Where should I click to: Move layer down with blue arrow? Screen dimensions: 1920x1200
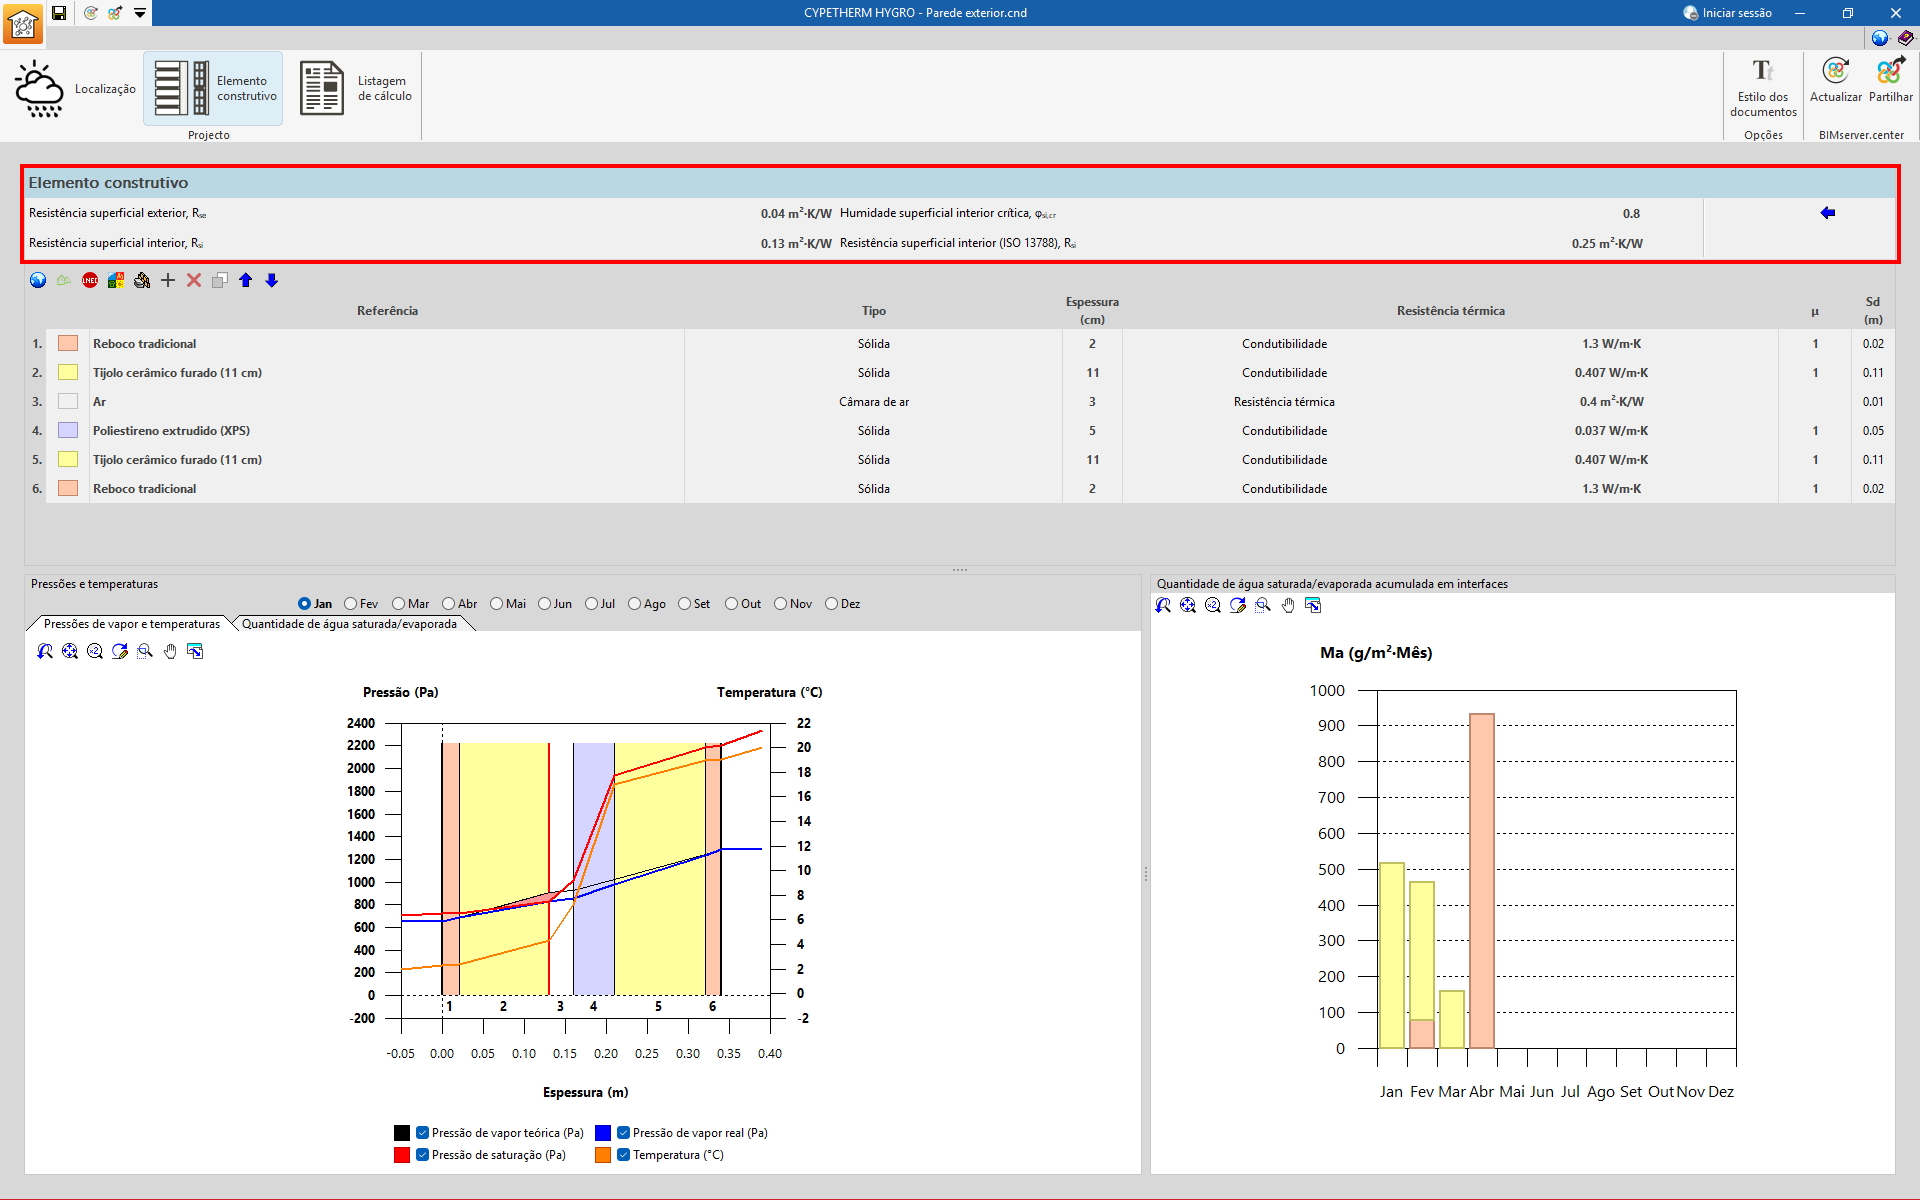272,281
